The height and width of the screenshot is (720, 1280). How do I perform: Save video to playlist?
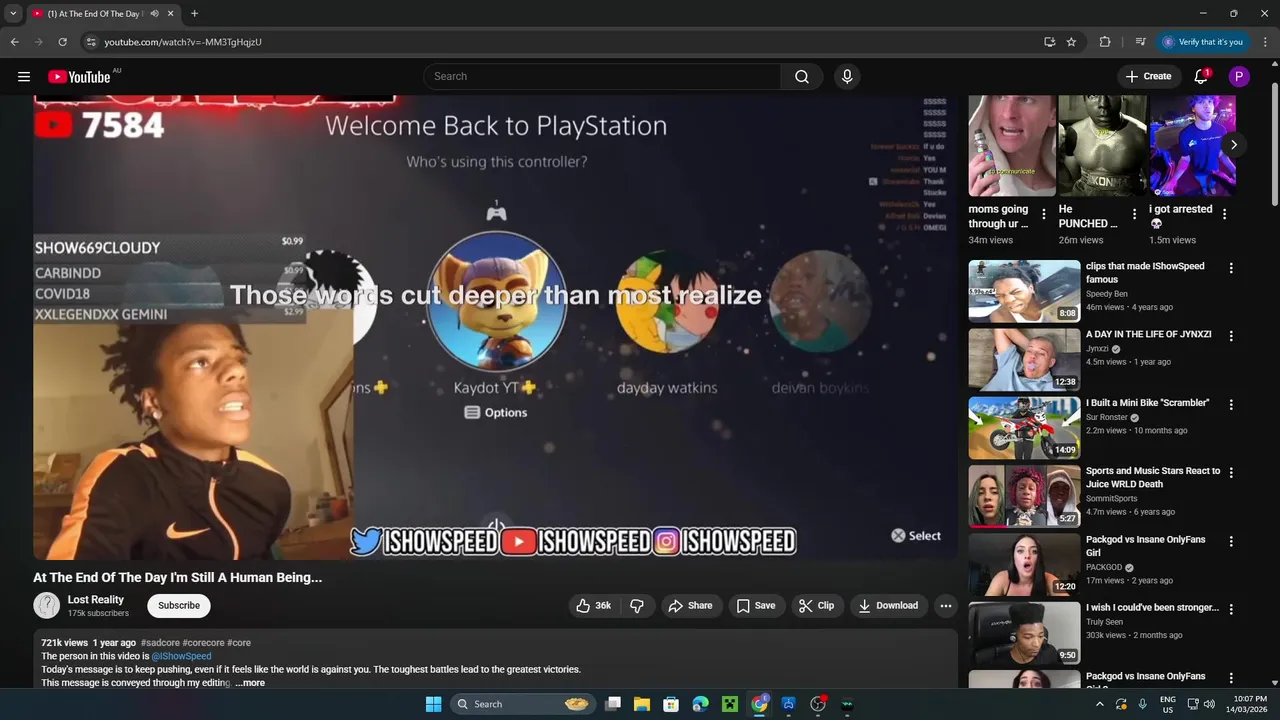click(x=756, y=606)
